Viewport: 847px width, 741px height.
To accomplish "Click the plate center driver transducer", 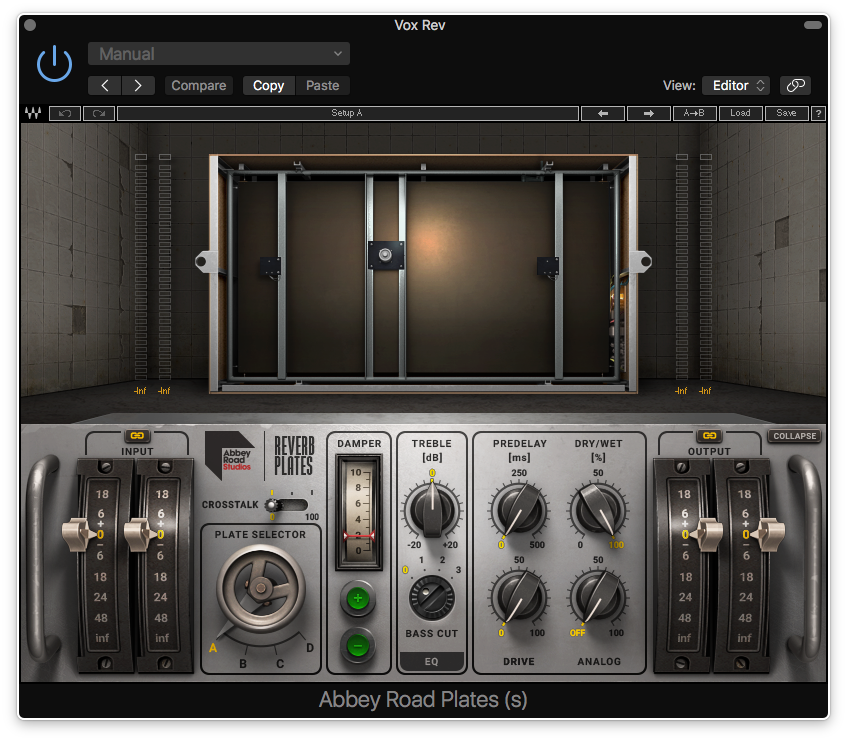I will pos(386,254).
